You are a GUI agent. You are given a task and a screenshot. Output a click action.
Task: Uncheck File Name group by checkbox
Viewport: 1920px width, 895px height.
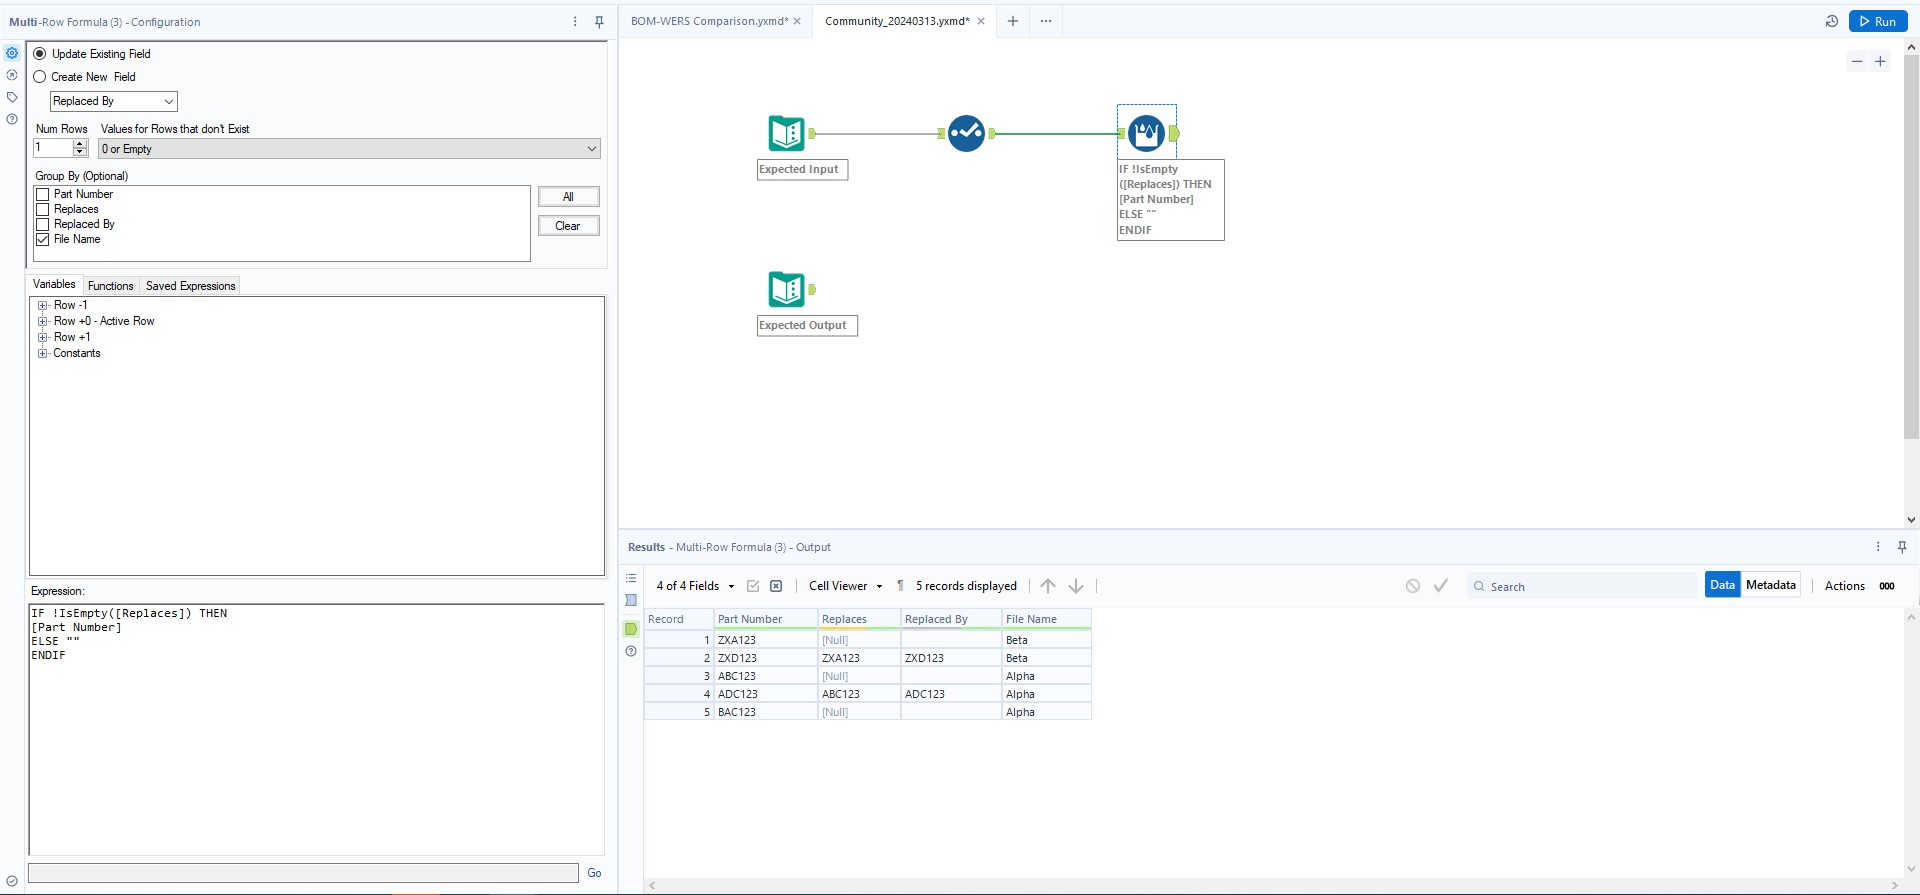click(43, 240)
